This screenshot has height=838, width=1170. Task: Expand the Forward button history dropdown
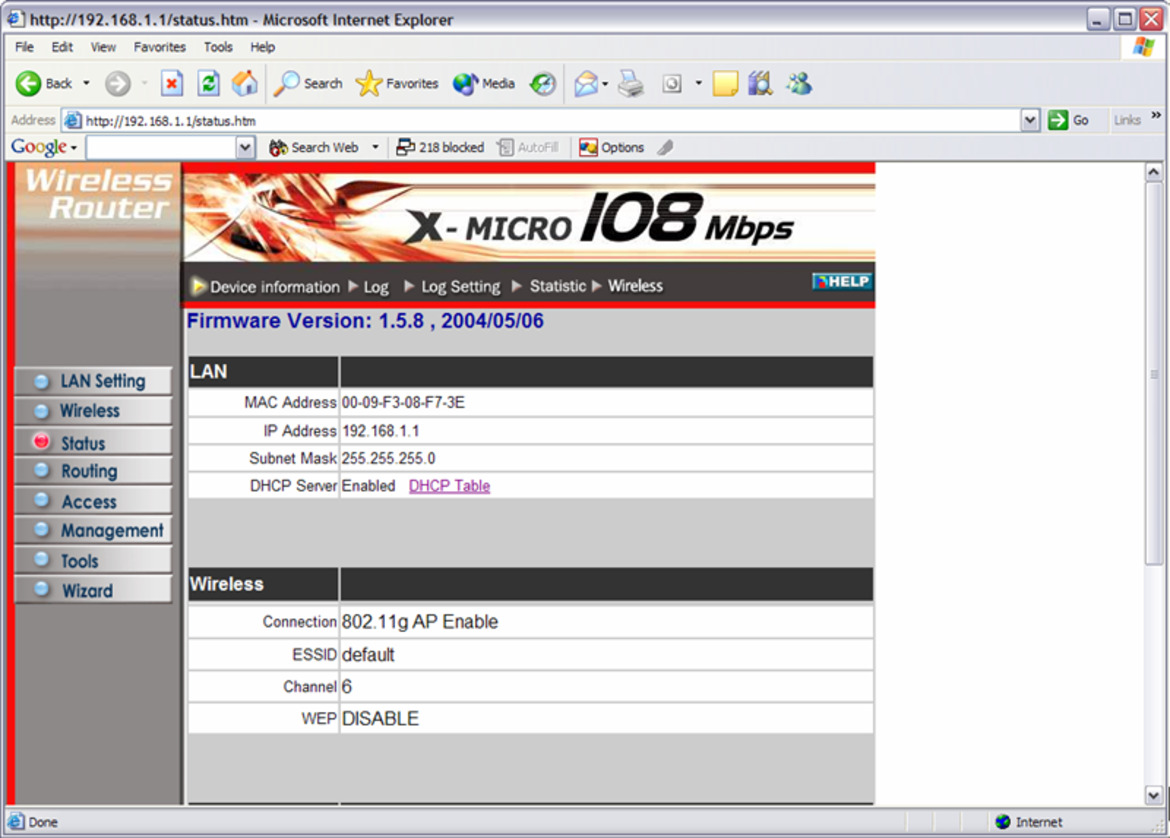[x=144, y=84]
